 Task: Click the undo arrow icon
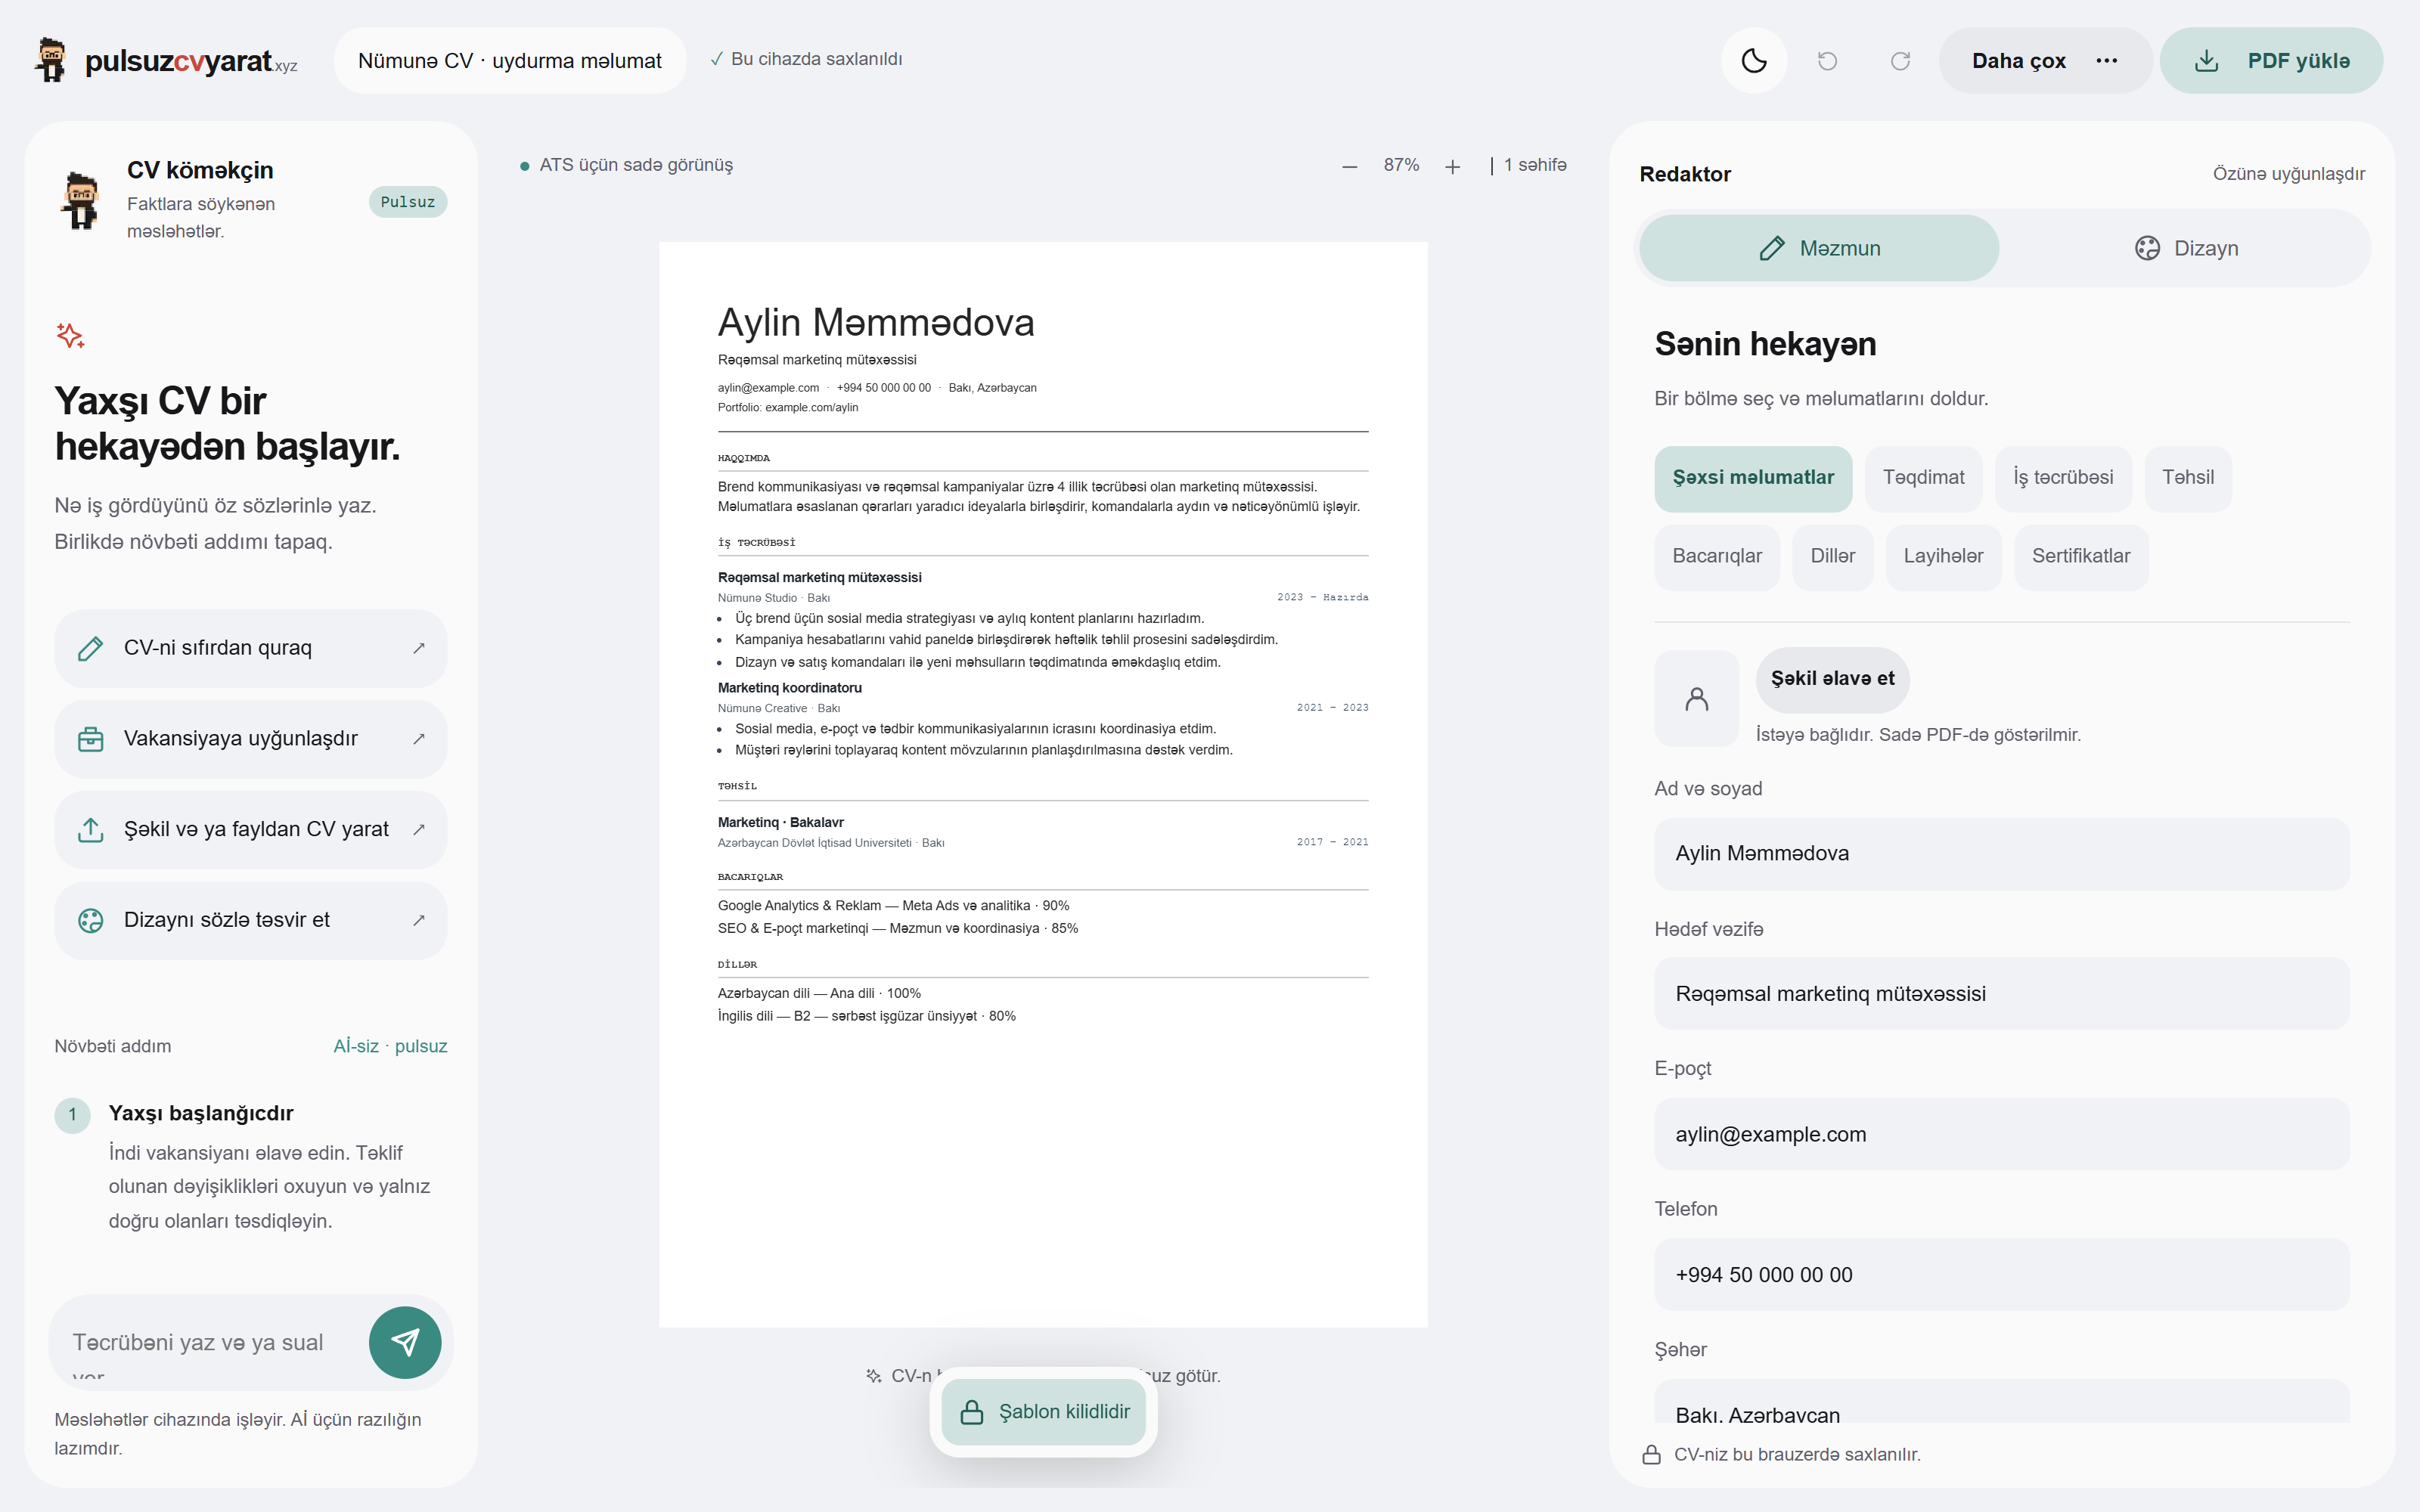point(1827,61)
